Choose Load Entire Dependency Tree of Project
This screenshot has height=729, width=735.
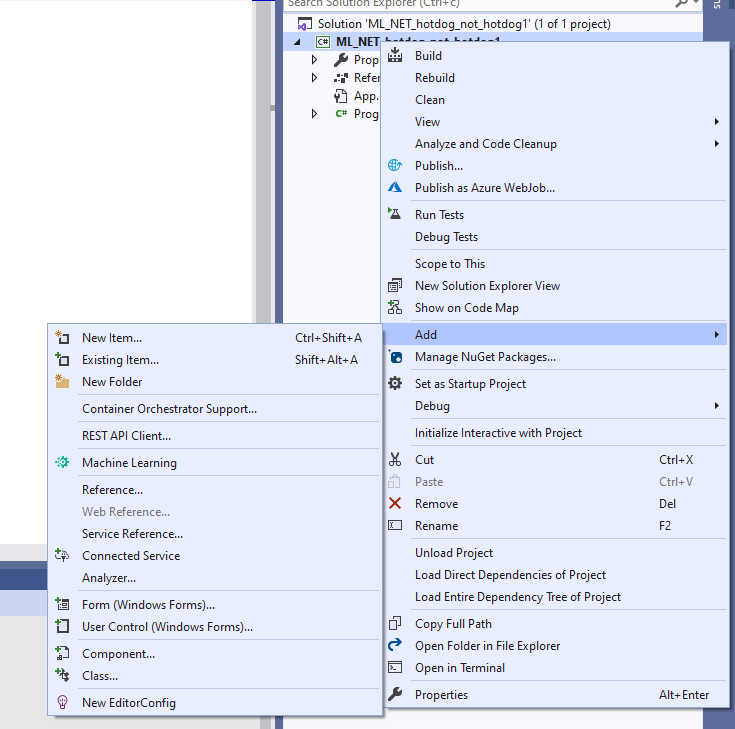click(x=518, y=597)
